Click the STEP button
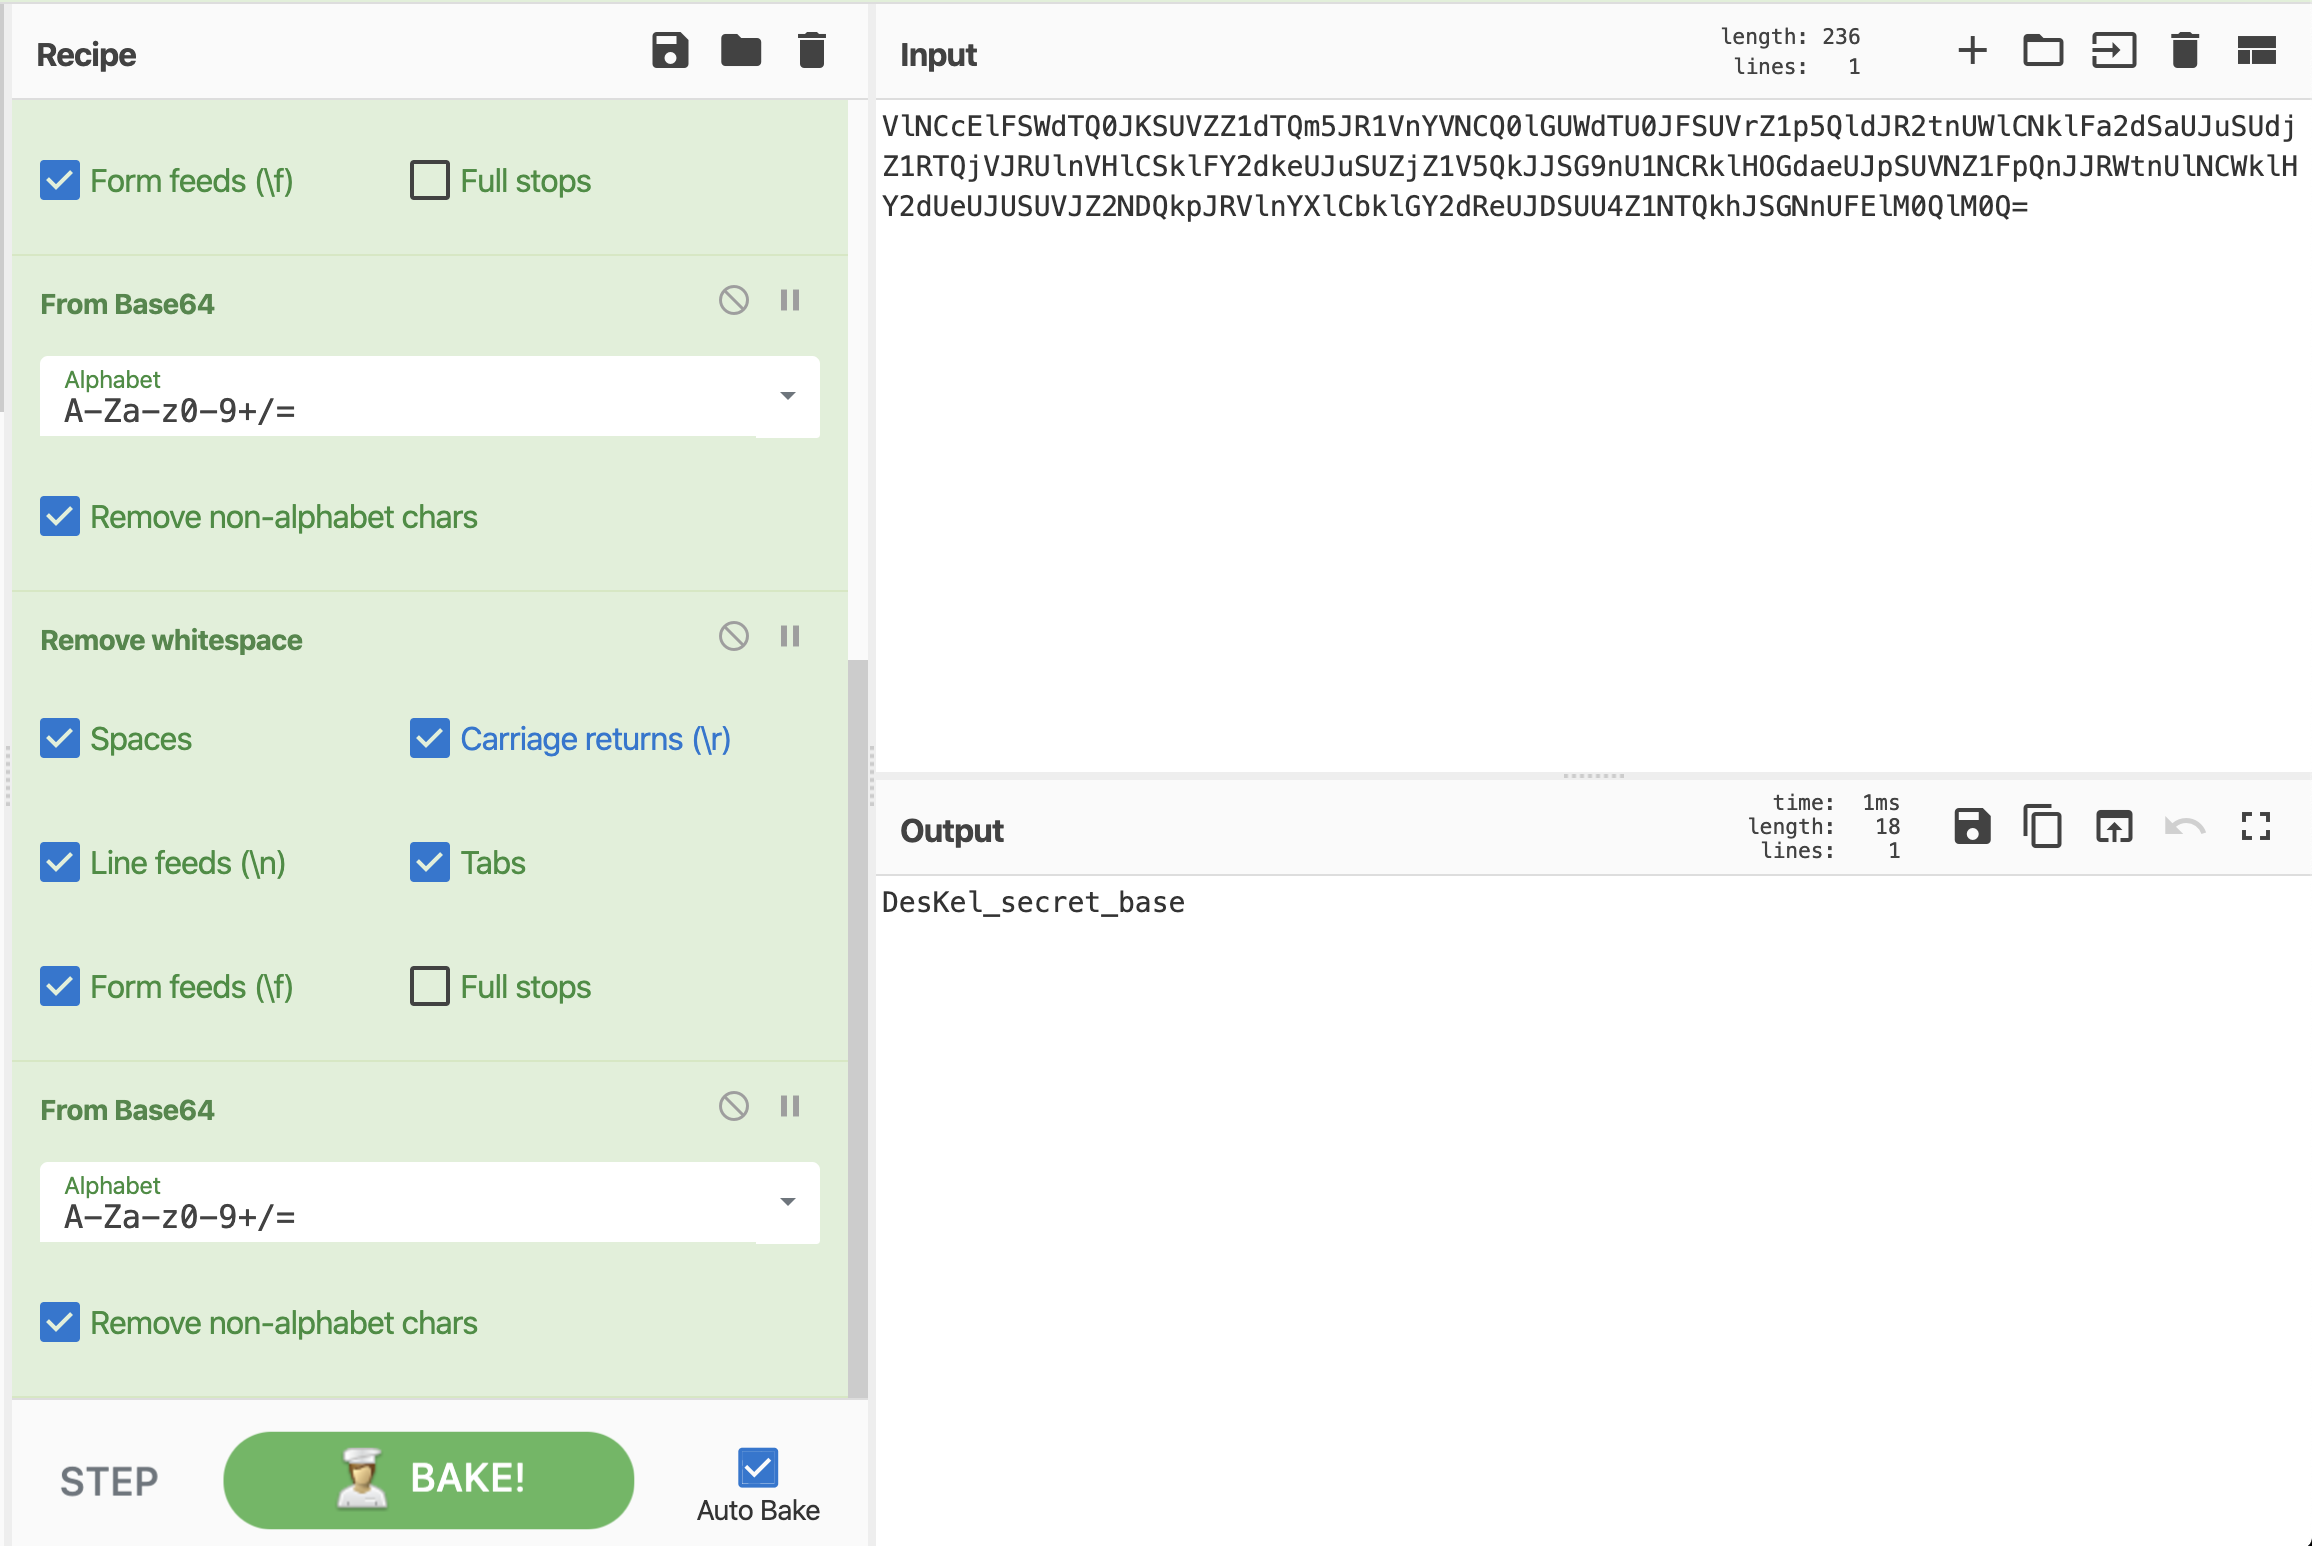2312x1546 pixels. point(109,1481)
